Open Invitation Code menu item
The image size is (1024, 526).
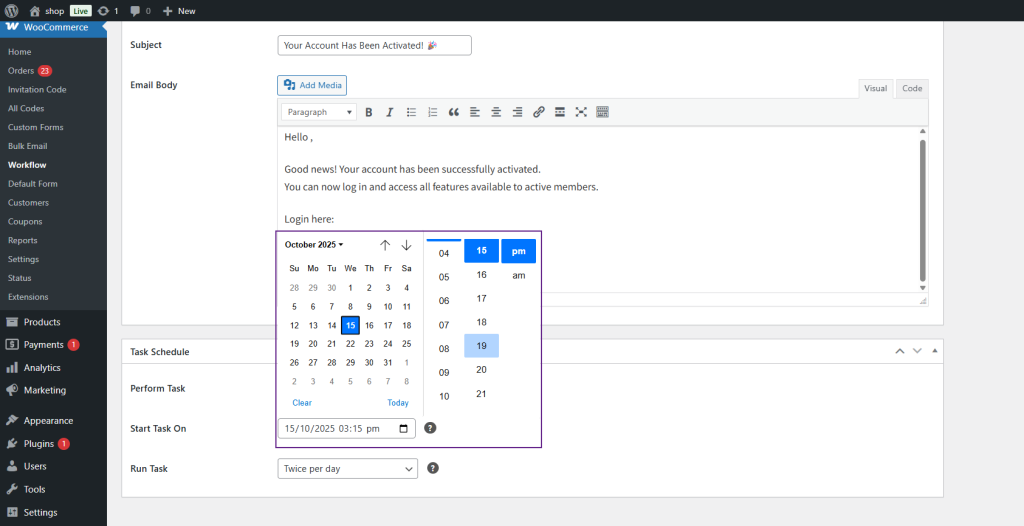point(37,90)
